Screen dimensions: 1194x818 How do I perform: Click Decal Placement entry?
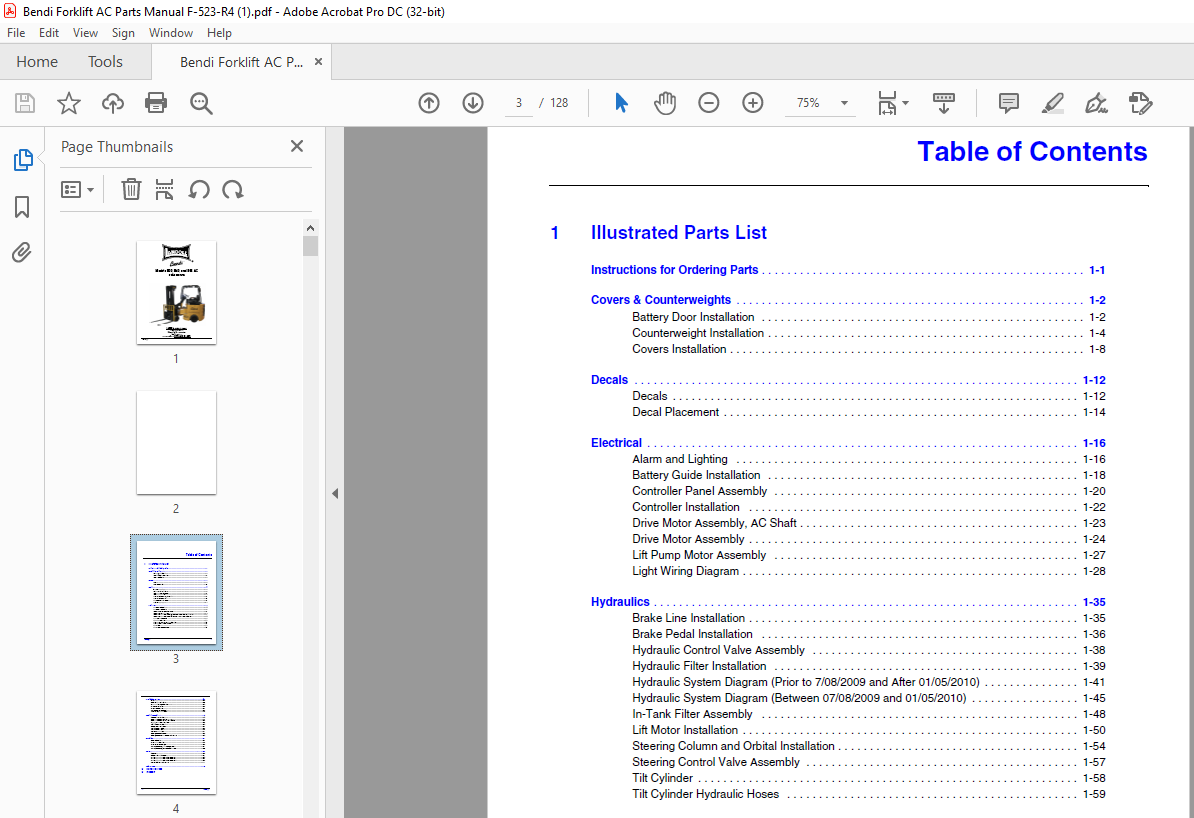pos(675,412)
